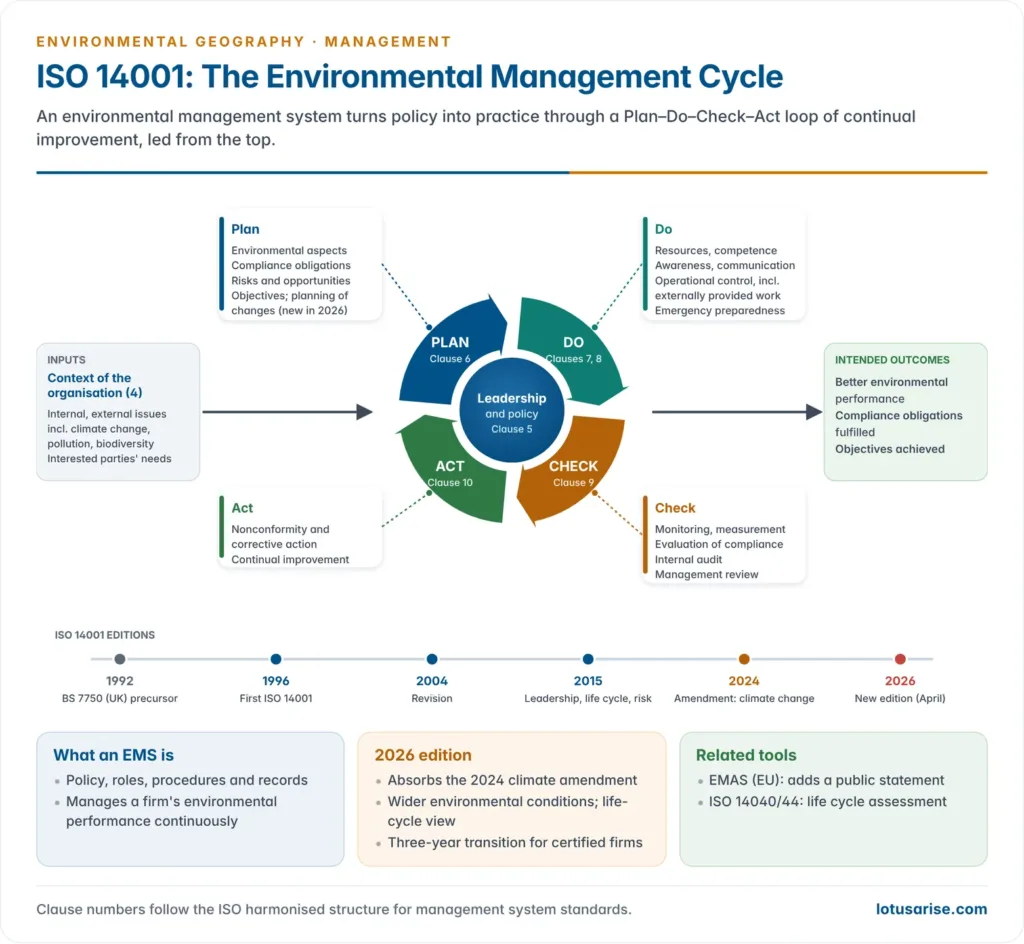This screenshot has height=944, width=1024.
Task: Click the 'Do' callout heading
Action: point(663,229)
